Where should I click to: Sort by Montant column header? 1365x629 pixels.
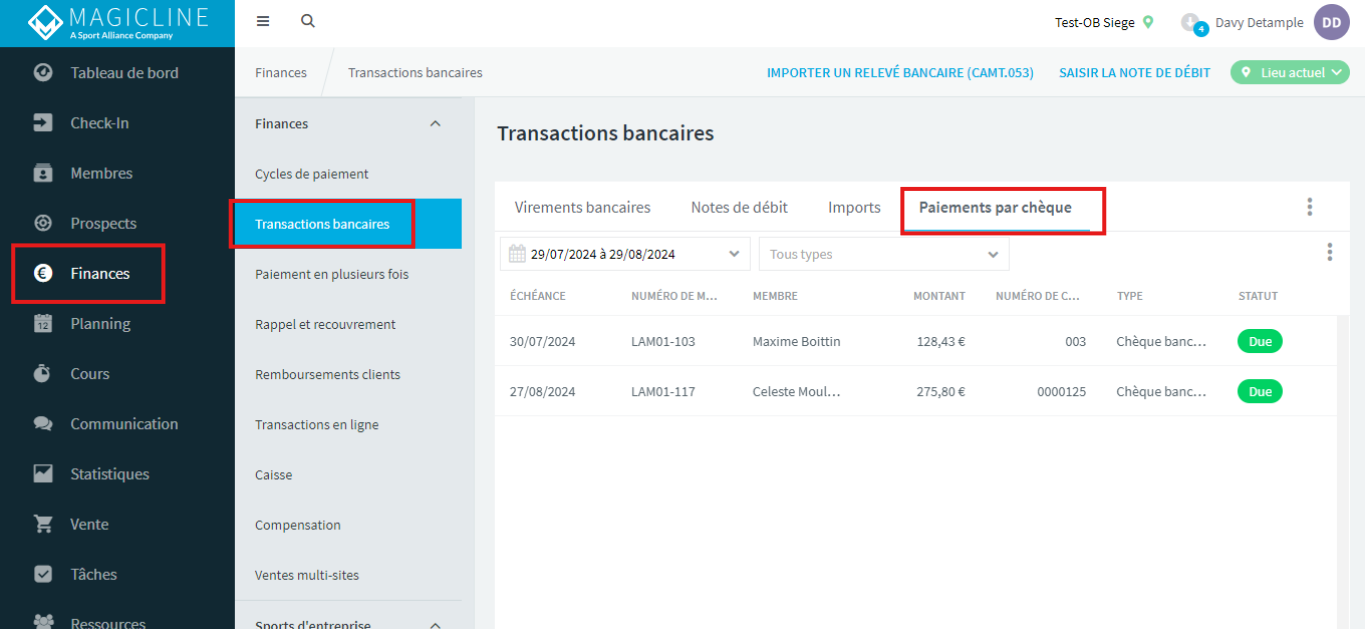[x=939, y=296]
